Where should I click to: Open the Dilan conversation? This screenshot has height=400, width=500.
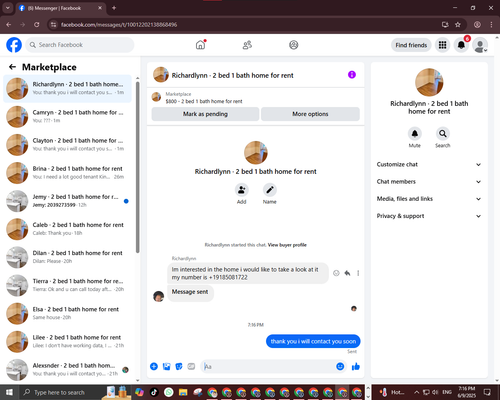point(67,257)
